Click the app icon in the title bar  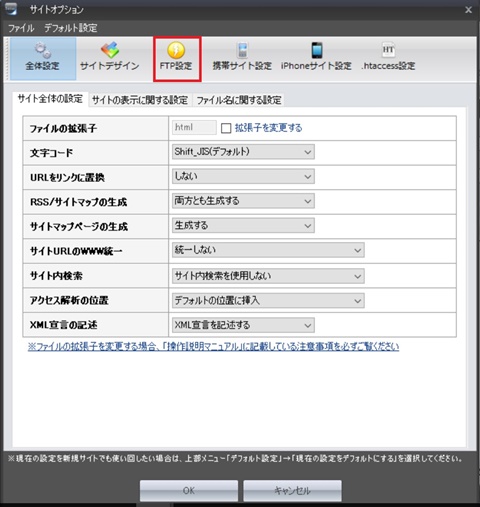(x=11, y=9)
